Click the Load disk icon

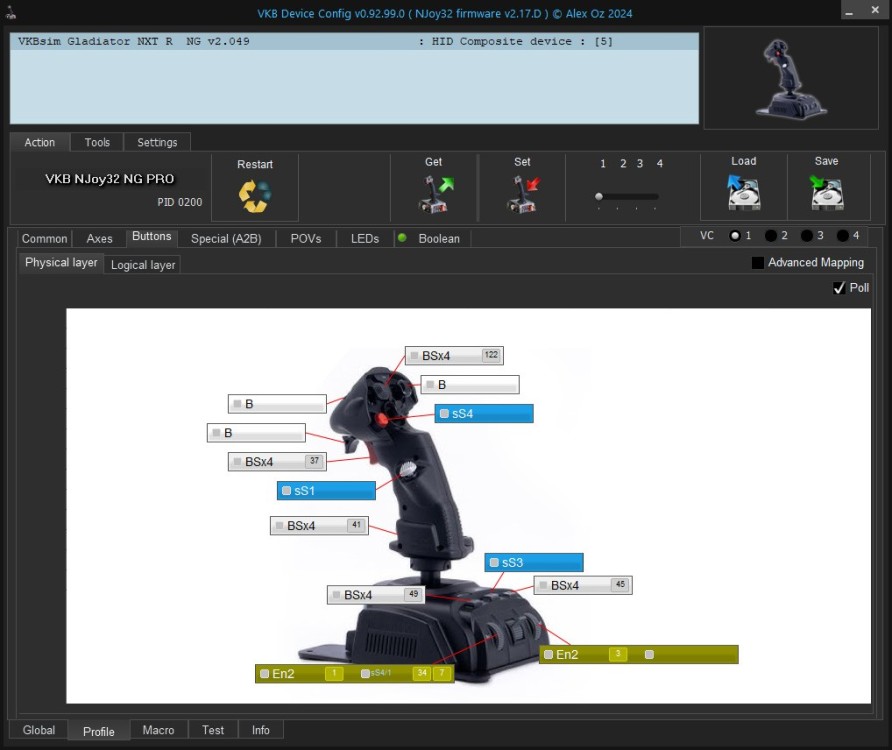744,192
